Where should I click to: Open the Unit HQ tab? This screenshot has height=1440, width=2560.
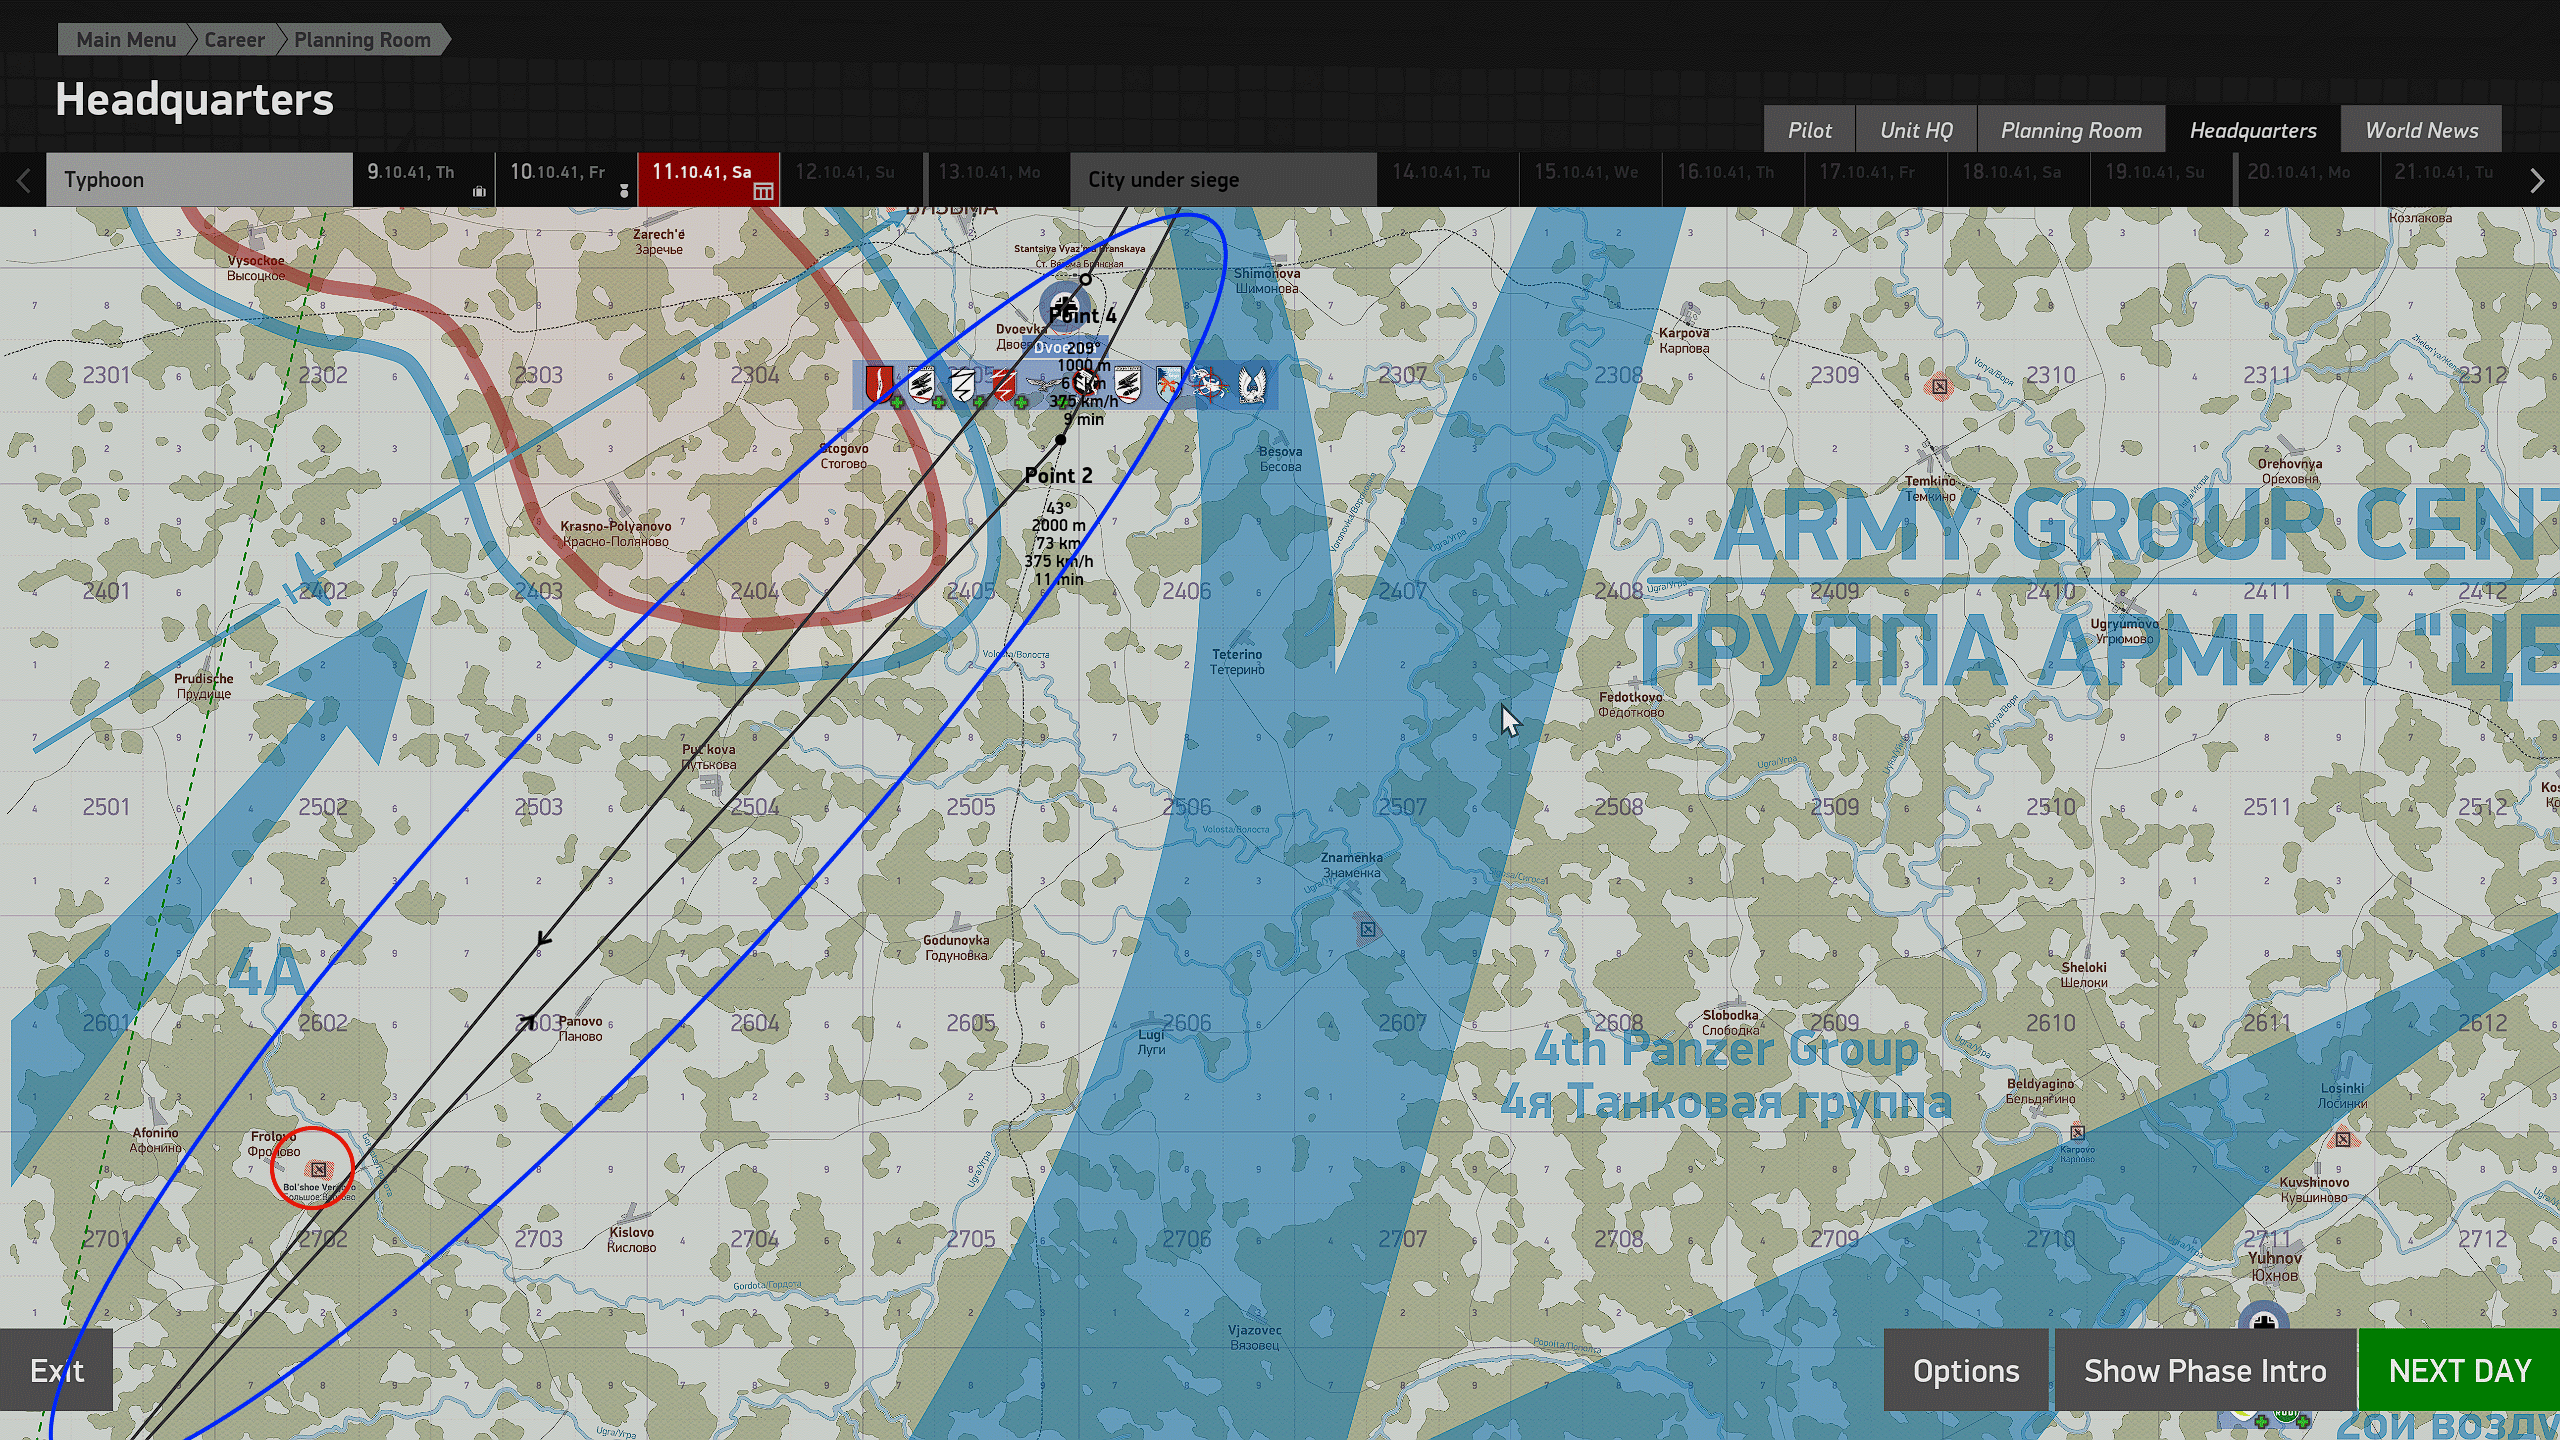pyautogui.click(x=1916, y=130)
